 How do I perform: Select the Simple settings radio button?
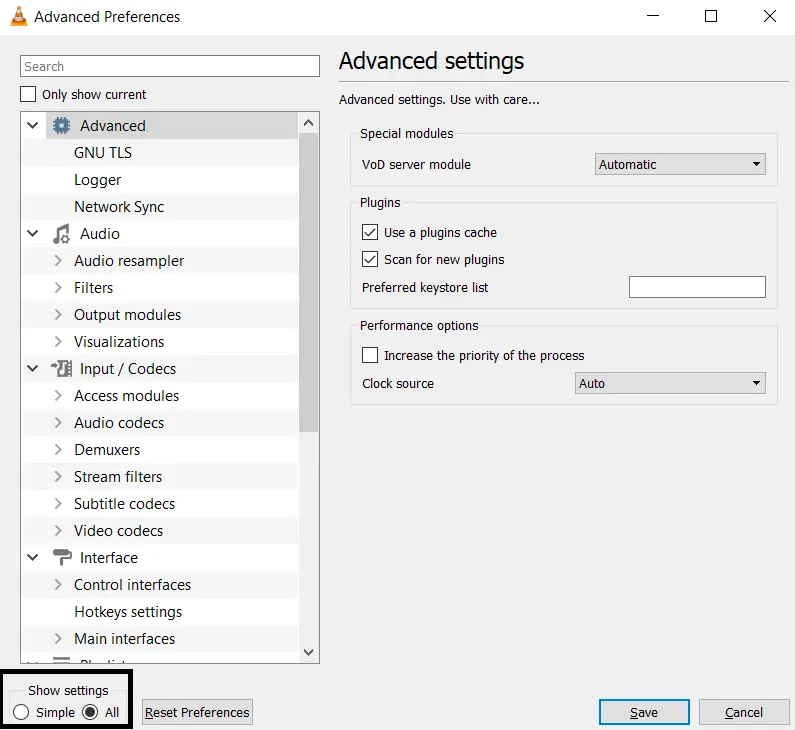pos(21,712)
